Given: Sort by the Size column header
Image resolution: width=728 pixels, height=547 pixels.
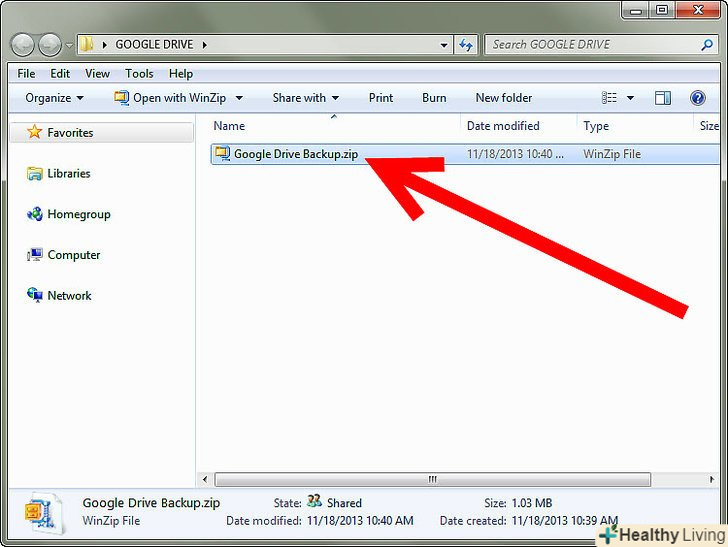Looking at the screenshot, I should (x=709, y=126).
